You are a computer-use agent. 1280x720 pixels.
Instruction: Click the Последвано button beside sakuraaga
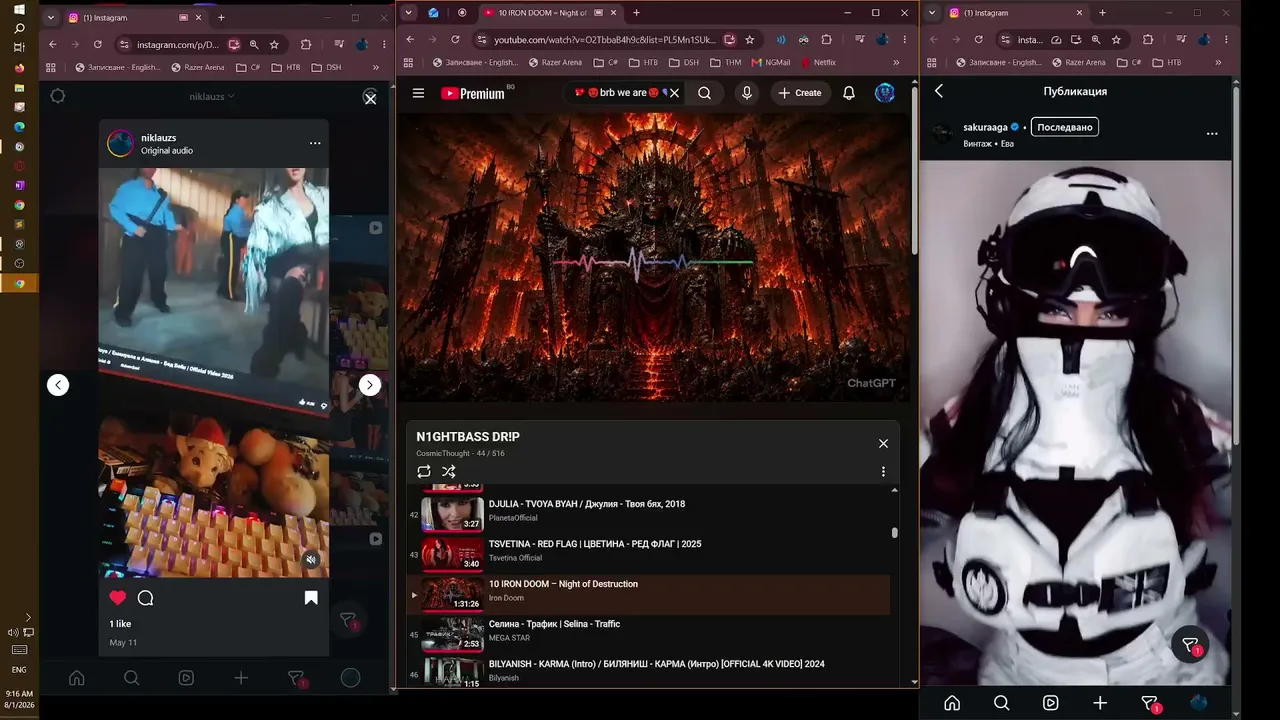point(1065,127)
